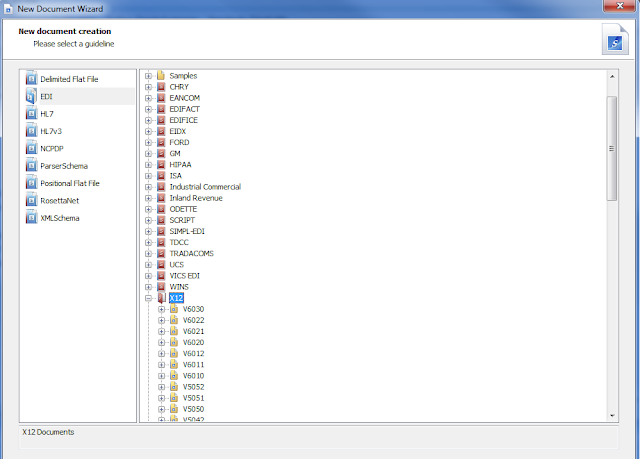The image size is (640, 459).
Task: Click the V6030 folder icon
Action: pos(174,309)
